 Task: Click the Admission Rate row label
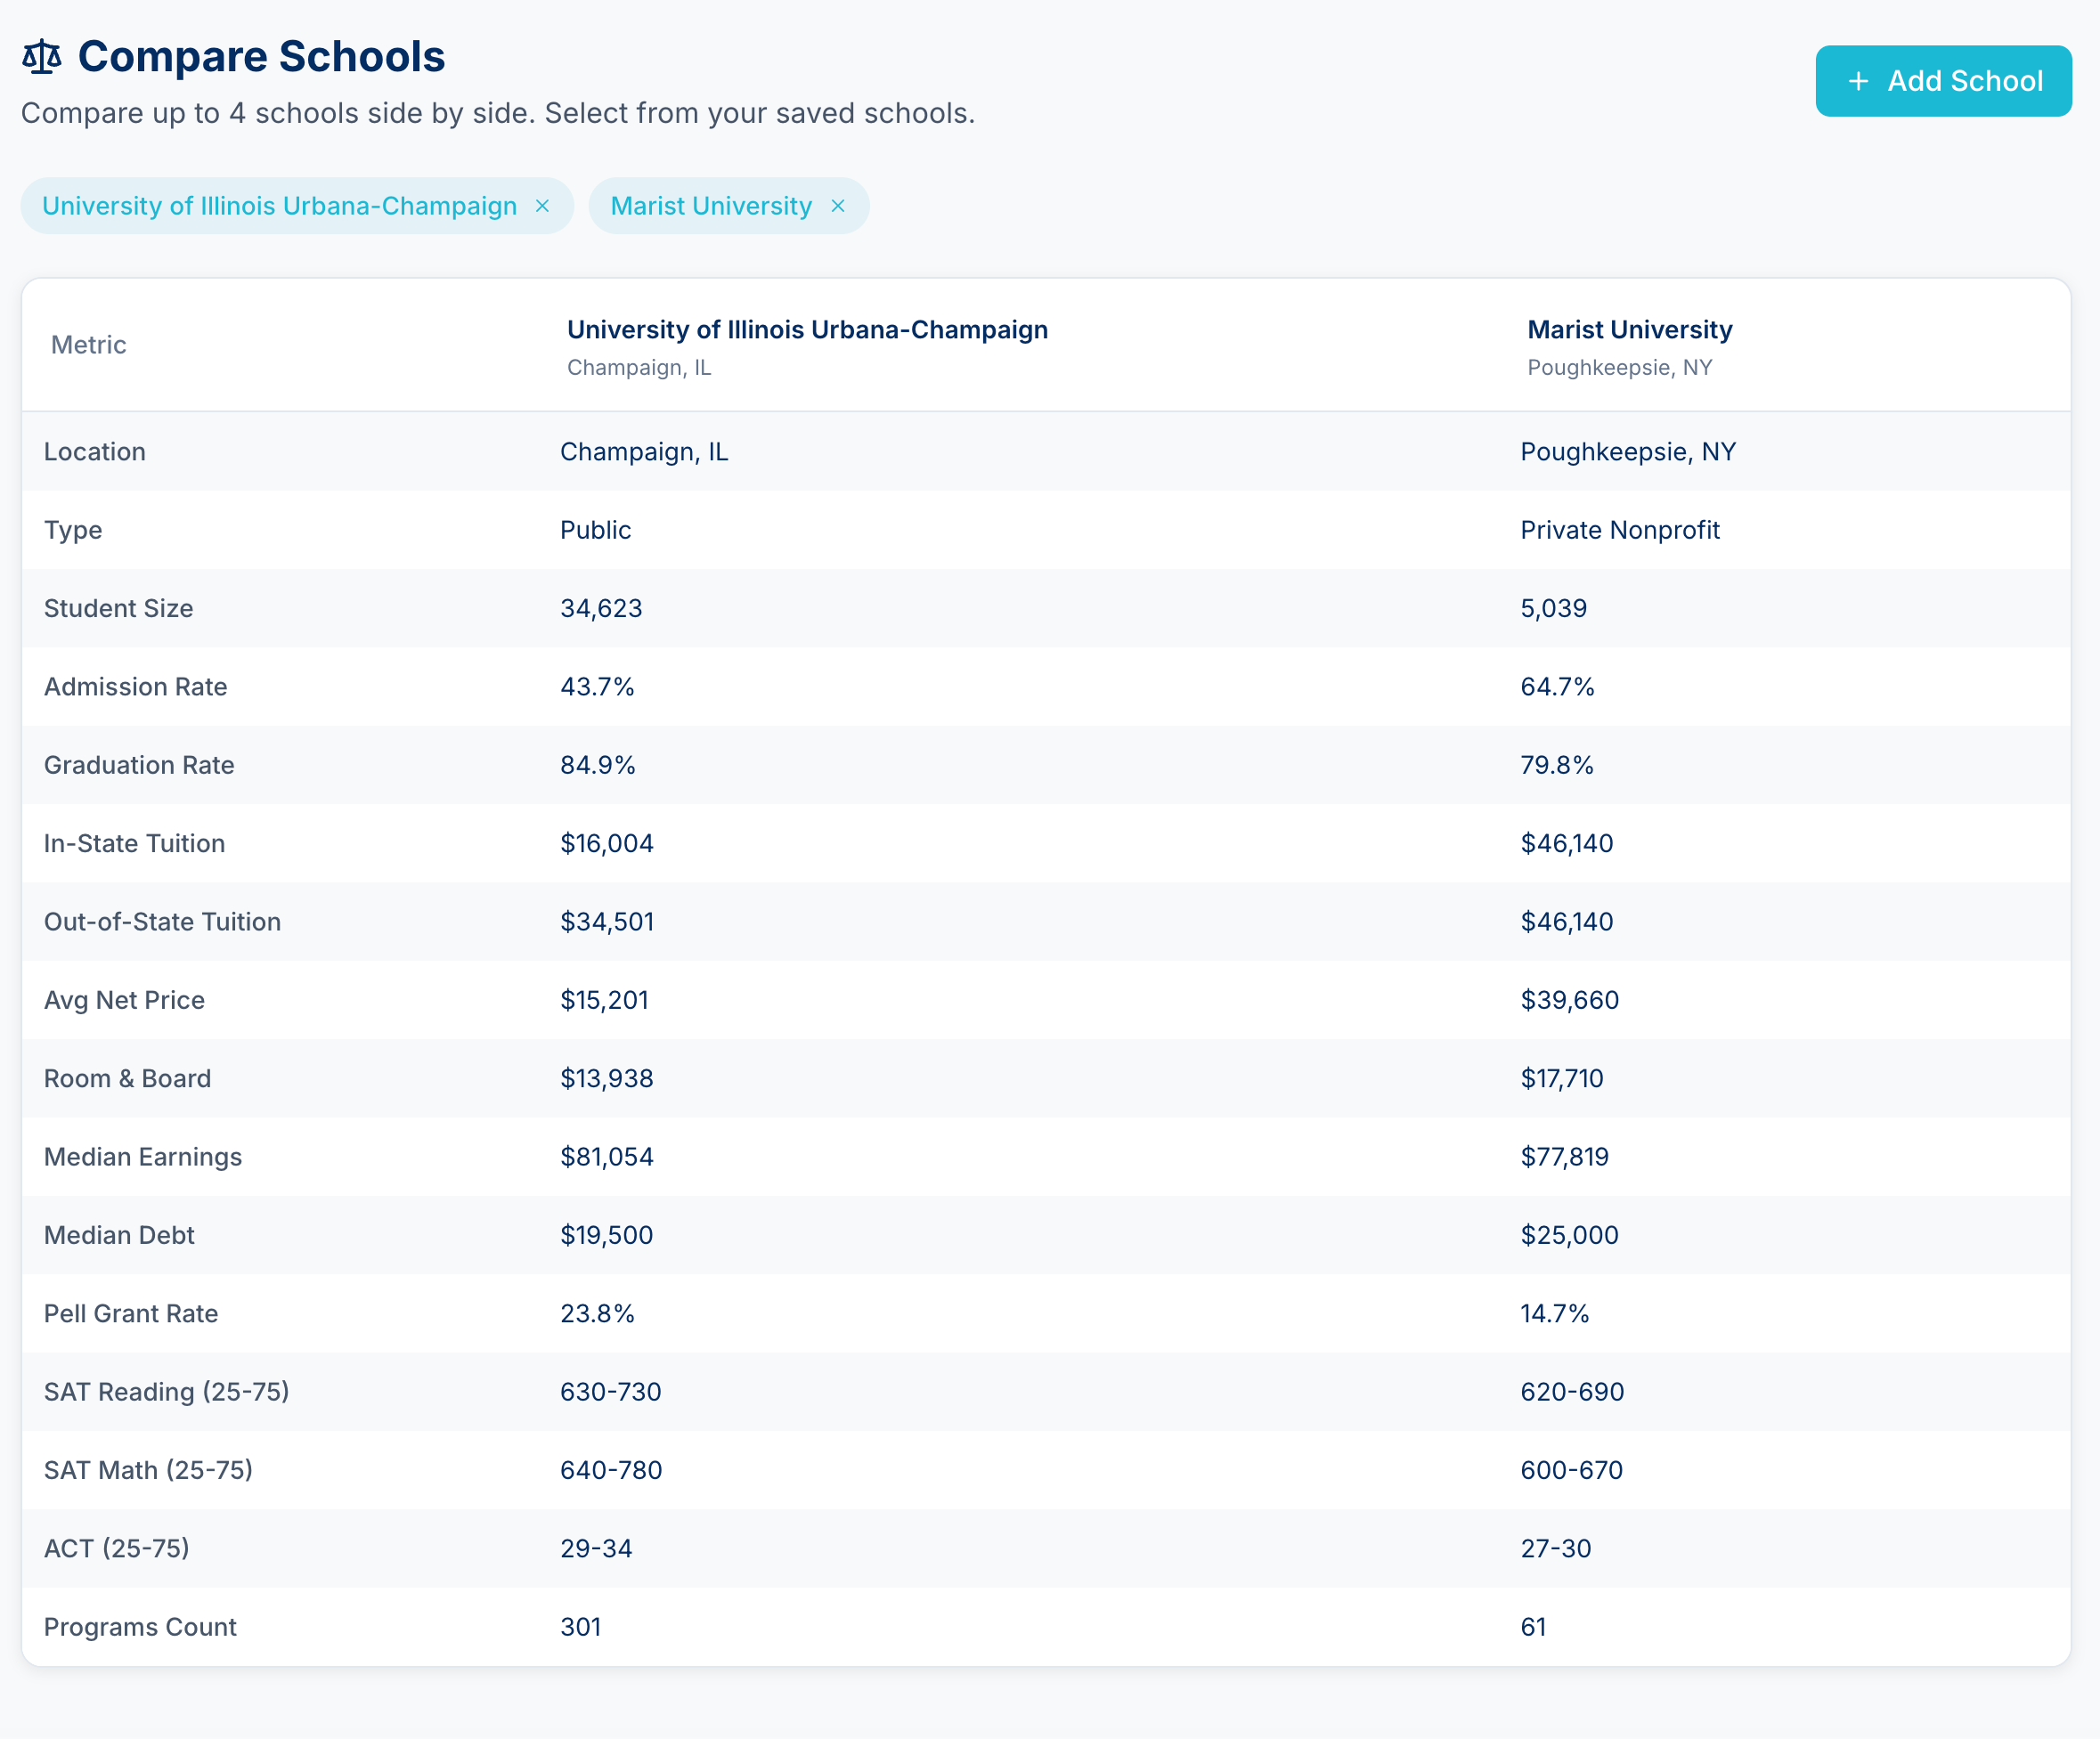point(135,686)
